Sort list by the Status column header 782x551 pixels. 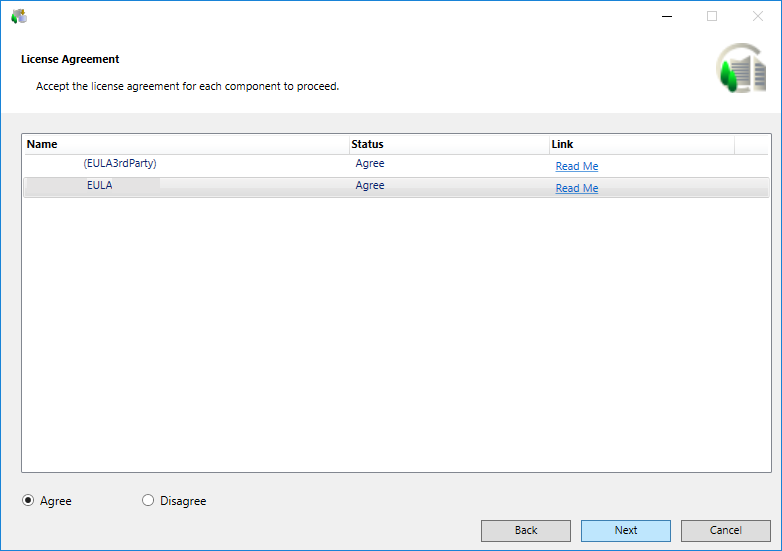[x=448, y=144]
